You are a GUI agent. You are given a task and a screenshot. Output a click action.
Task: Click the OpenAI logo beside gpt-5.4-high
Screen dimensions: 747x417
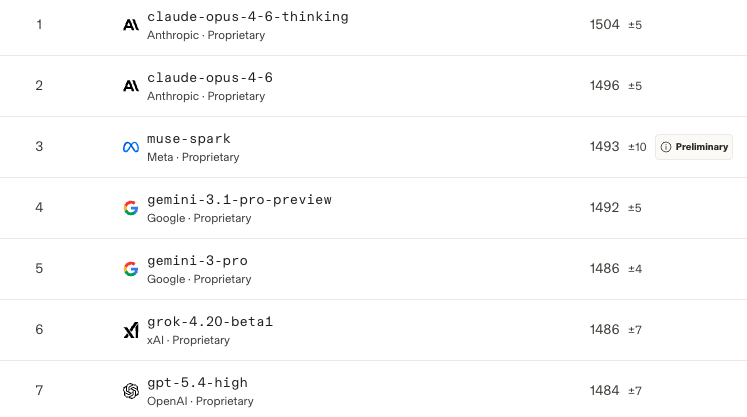[130, 391]
